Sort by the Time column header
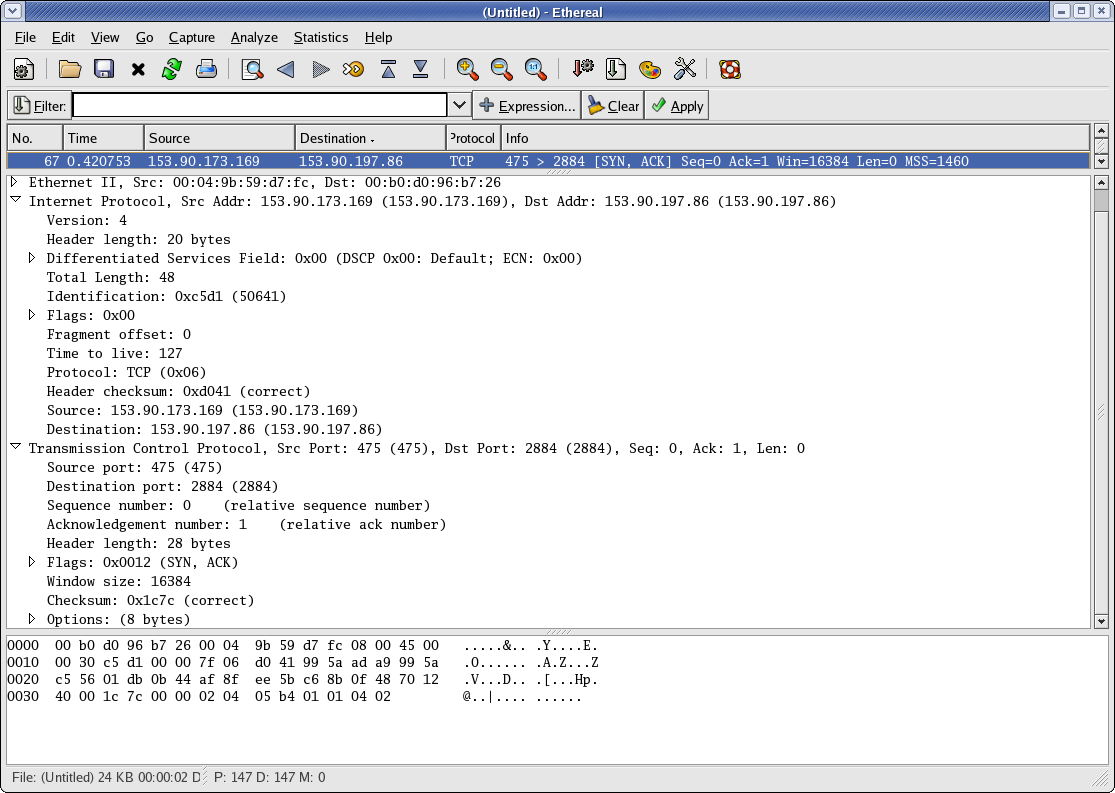Image resolution: width=1115 pixels, height=793 pixels. point(103,138)
